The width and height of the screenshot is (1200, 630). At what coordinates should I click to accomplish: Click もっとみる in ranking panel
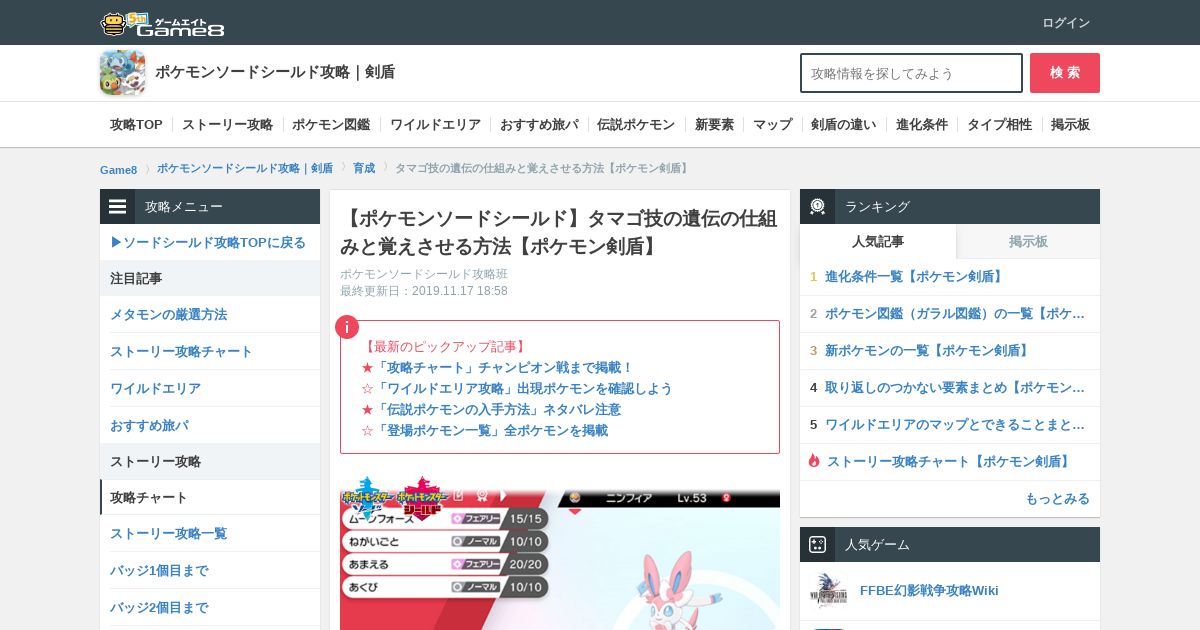coord(1057,499)
